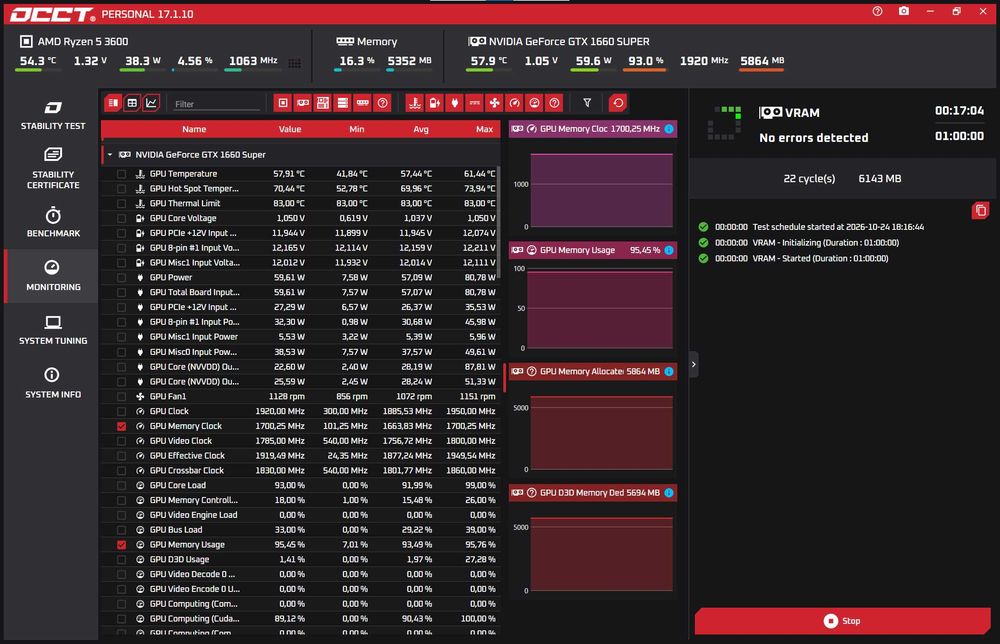This screenshot has height=644, width=1000.
Task: Uncheck the GPU Memory Clock sensor
Action: tap(121, 427)
